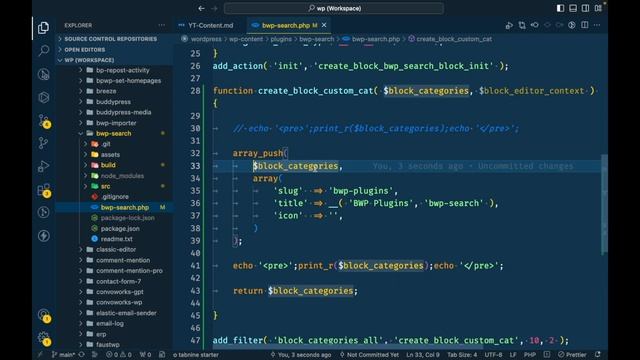
Task: Click run/debug PHP file icon in editor toolbar
Action: coord(509,25)
